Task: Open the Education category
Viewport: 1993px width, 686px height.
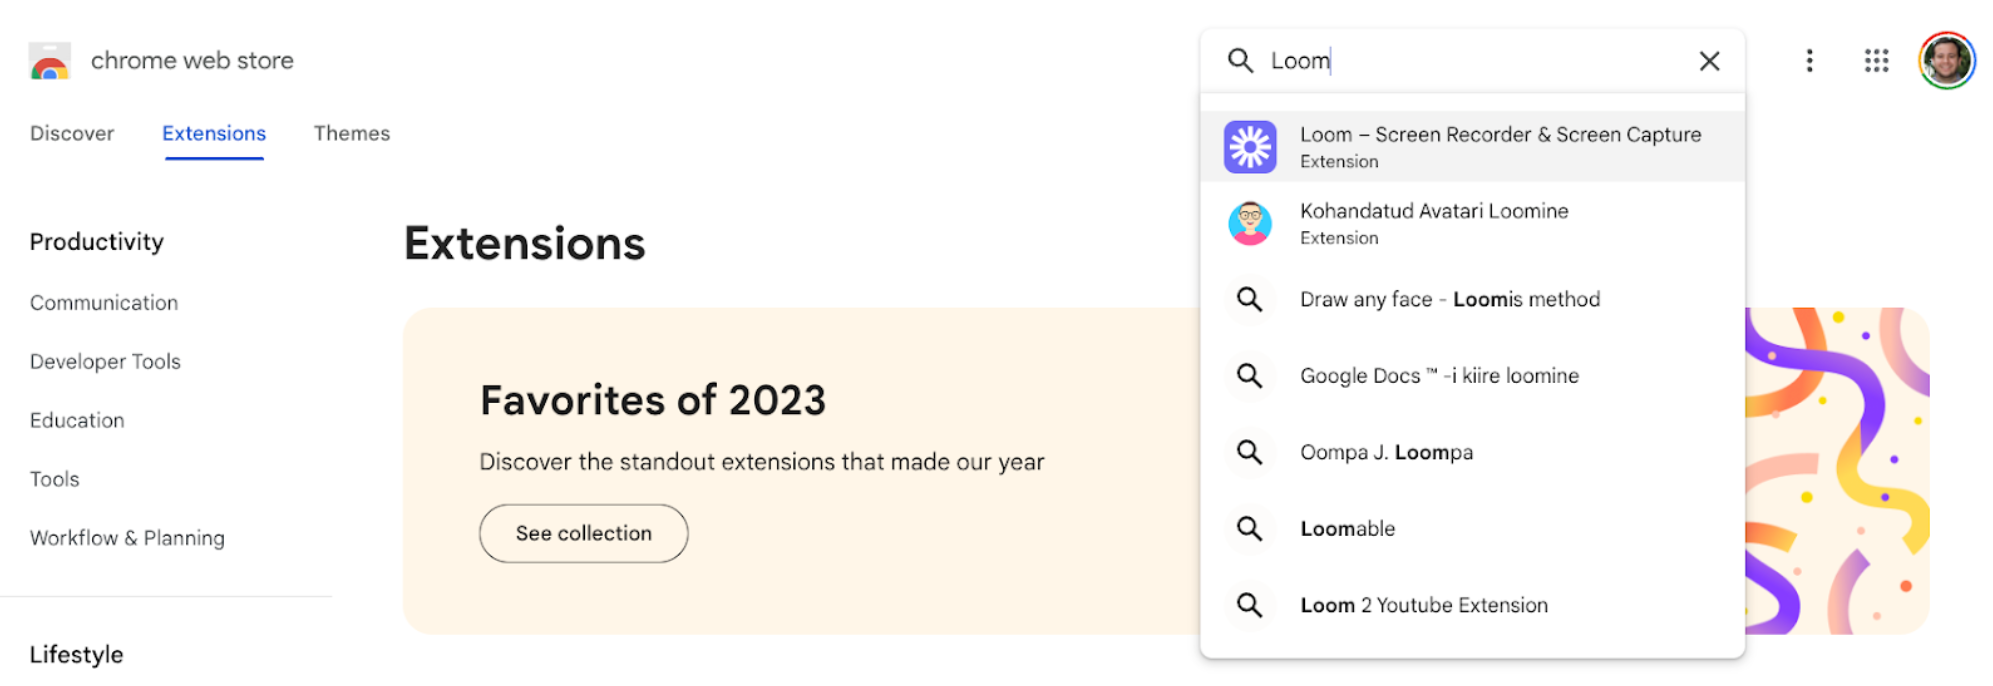Action: point(76,420)
